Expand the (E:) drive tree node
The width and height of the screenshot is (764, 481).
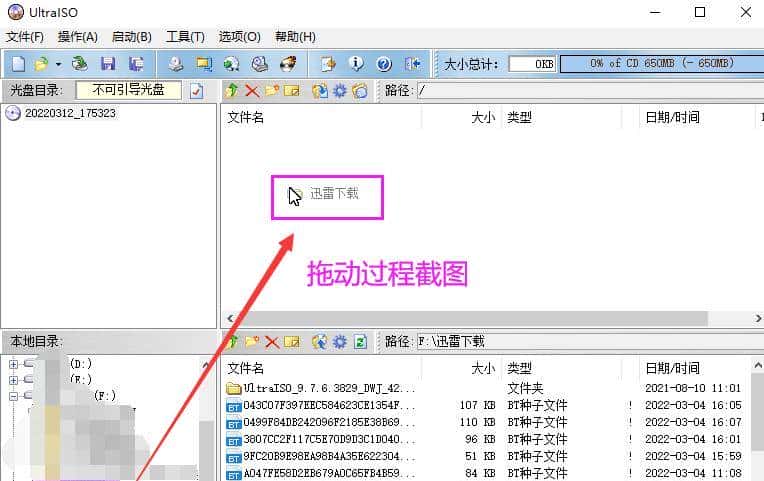tap(14, 380)
